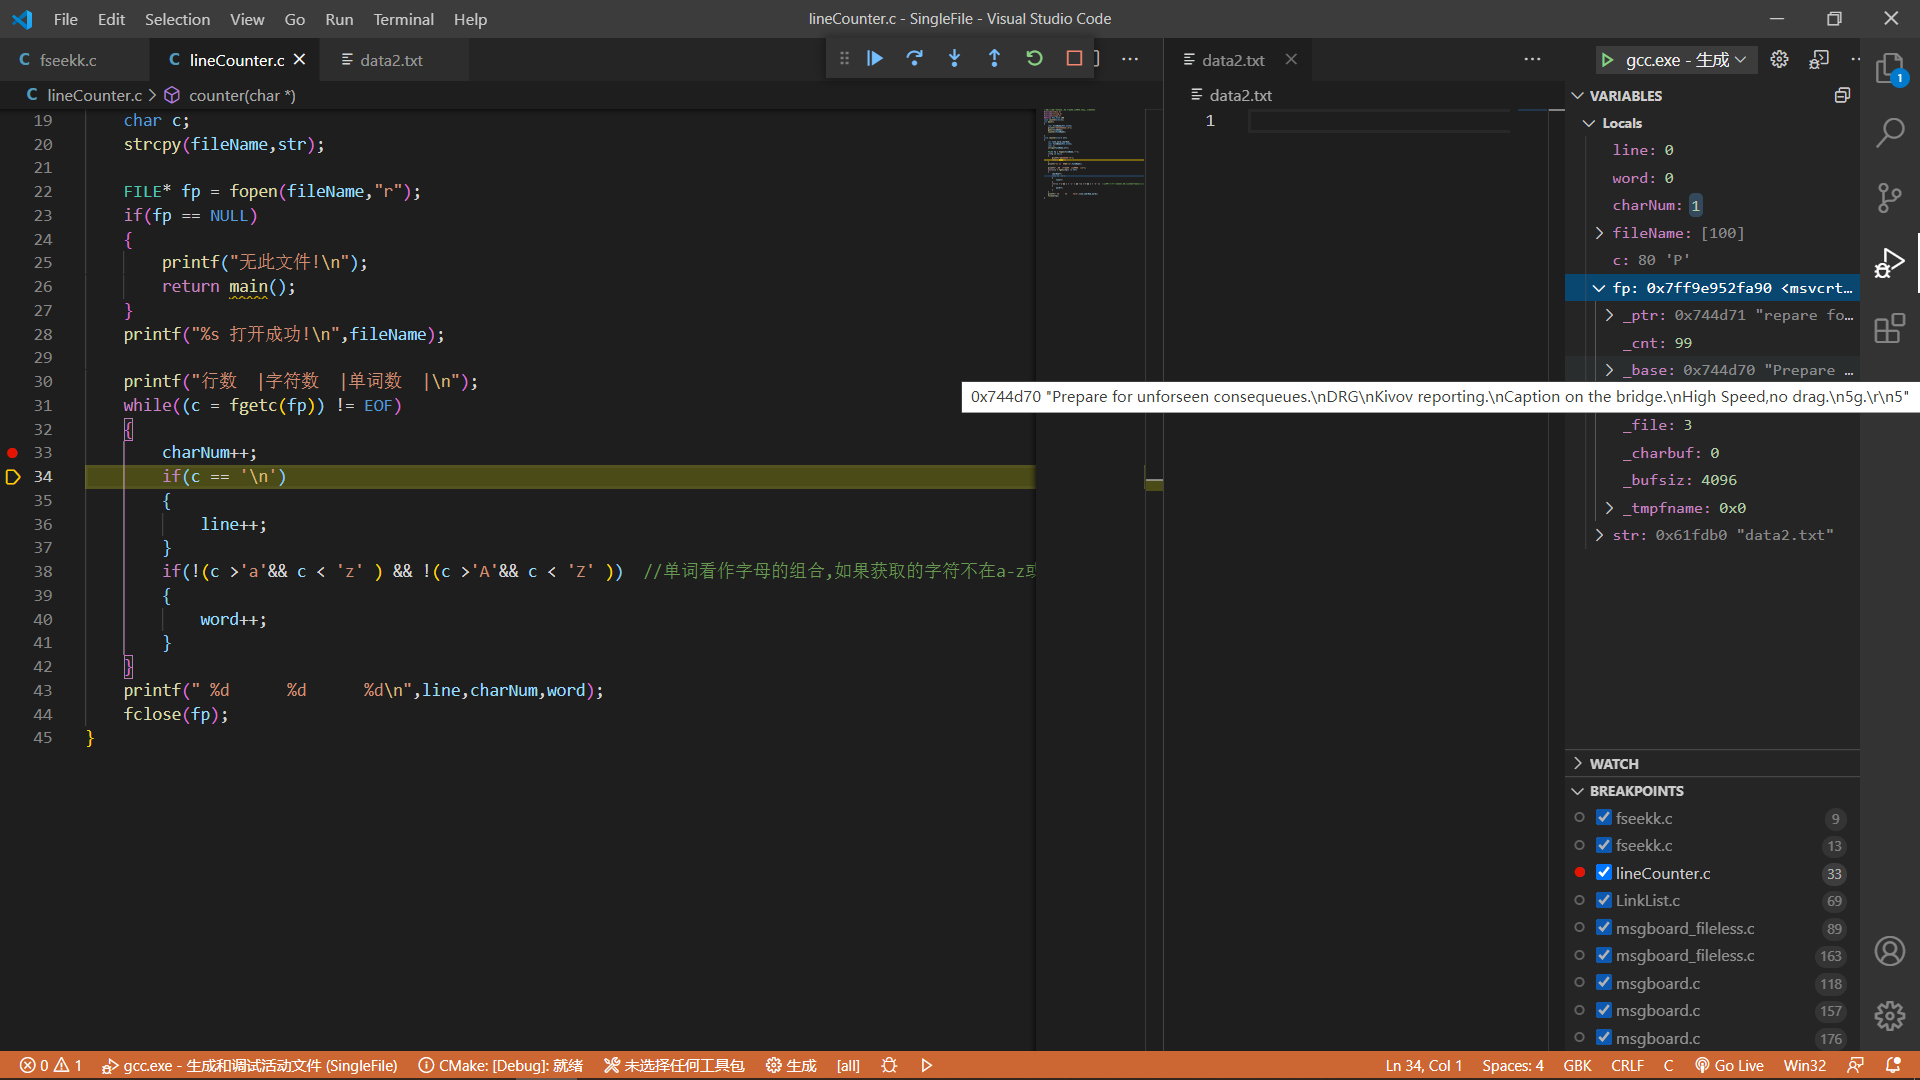The height and width of the screenshot is (1080, 1920).
Task: Collapse all variables icon
Action: tap(1842, 95)
